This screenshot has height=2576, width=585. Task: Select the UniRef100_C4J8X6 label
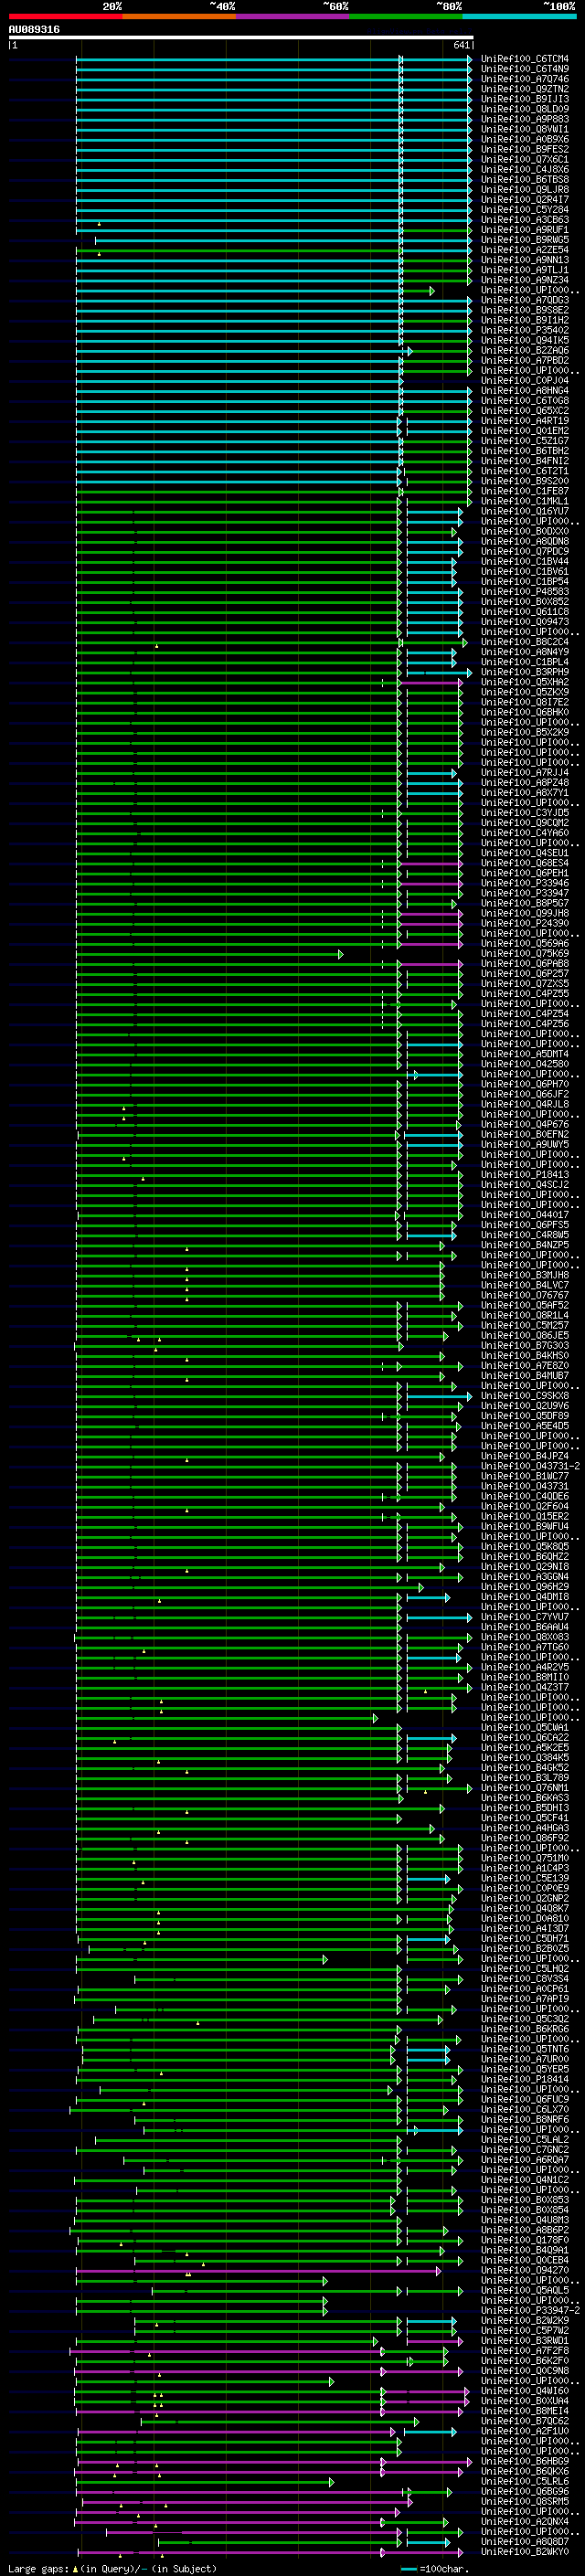[x=525, y=170]
